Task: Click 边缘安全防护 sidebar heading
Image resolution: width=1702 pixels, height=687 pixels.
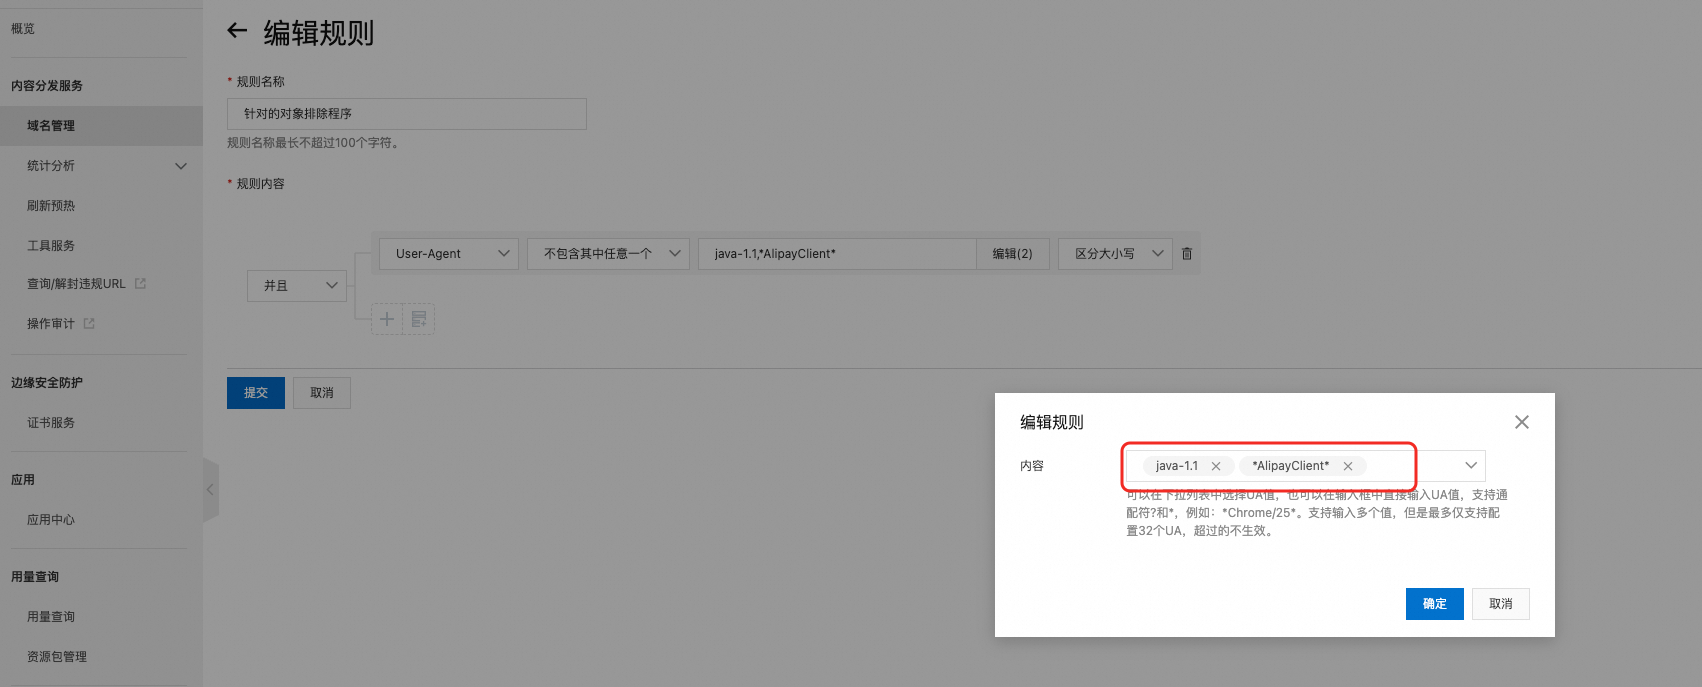Action: click(x=47, y=383)
